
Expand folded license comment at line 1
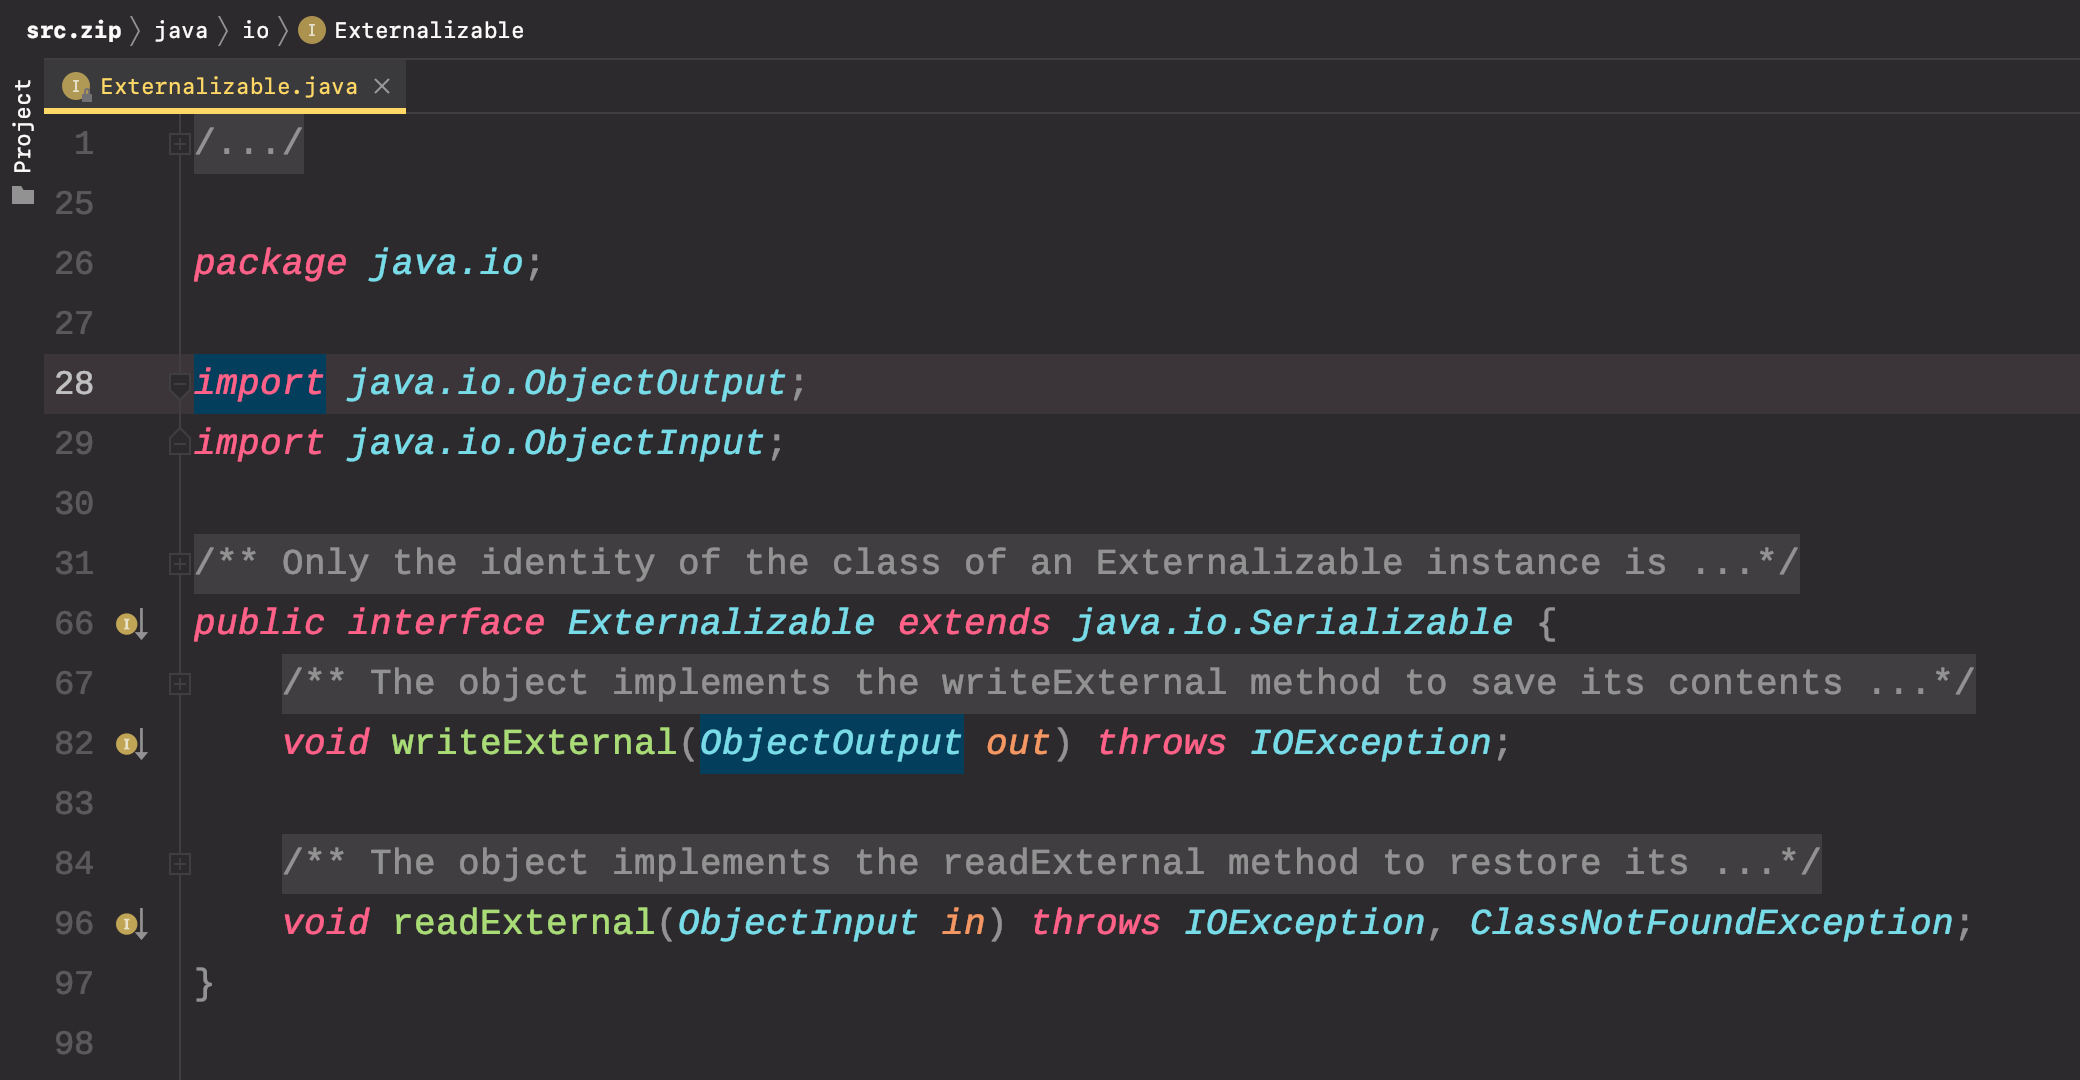point(179,144)
